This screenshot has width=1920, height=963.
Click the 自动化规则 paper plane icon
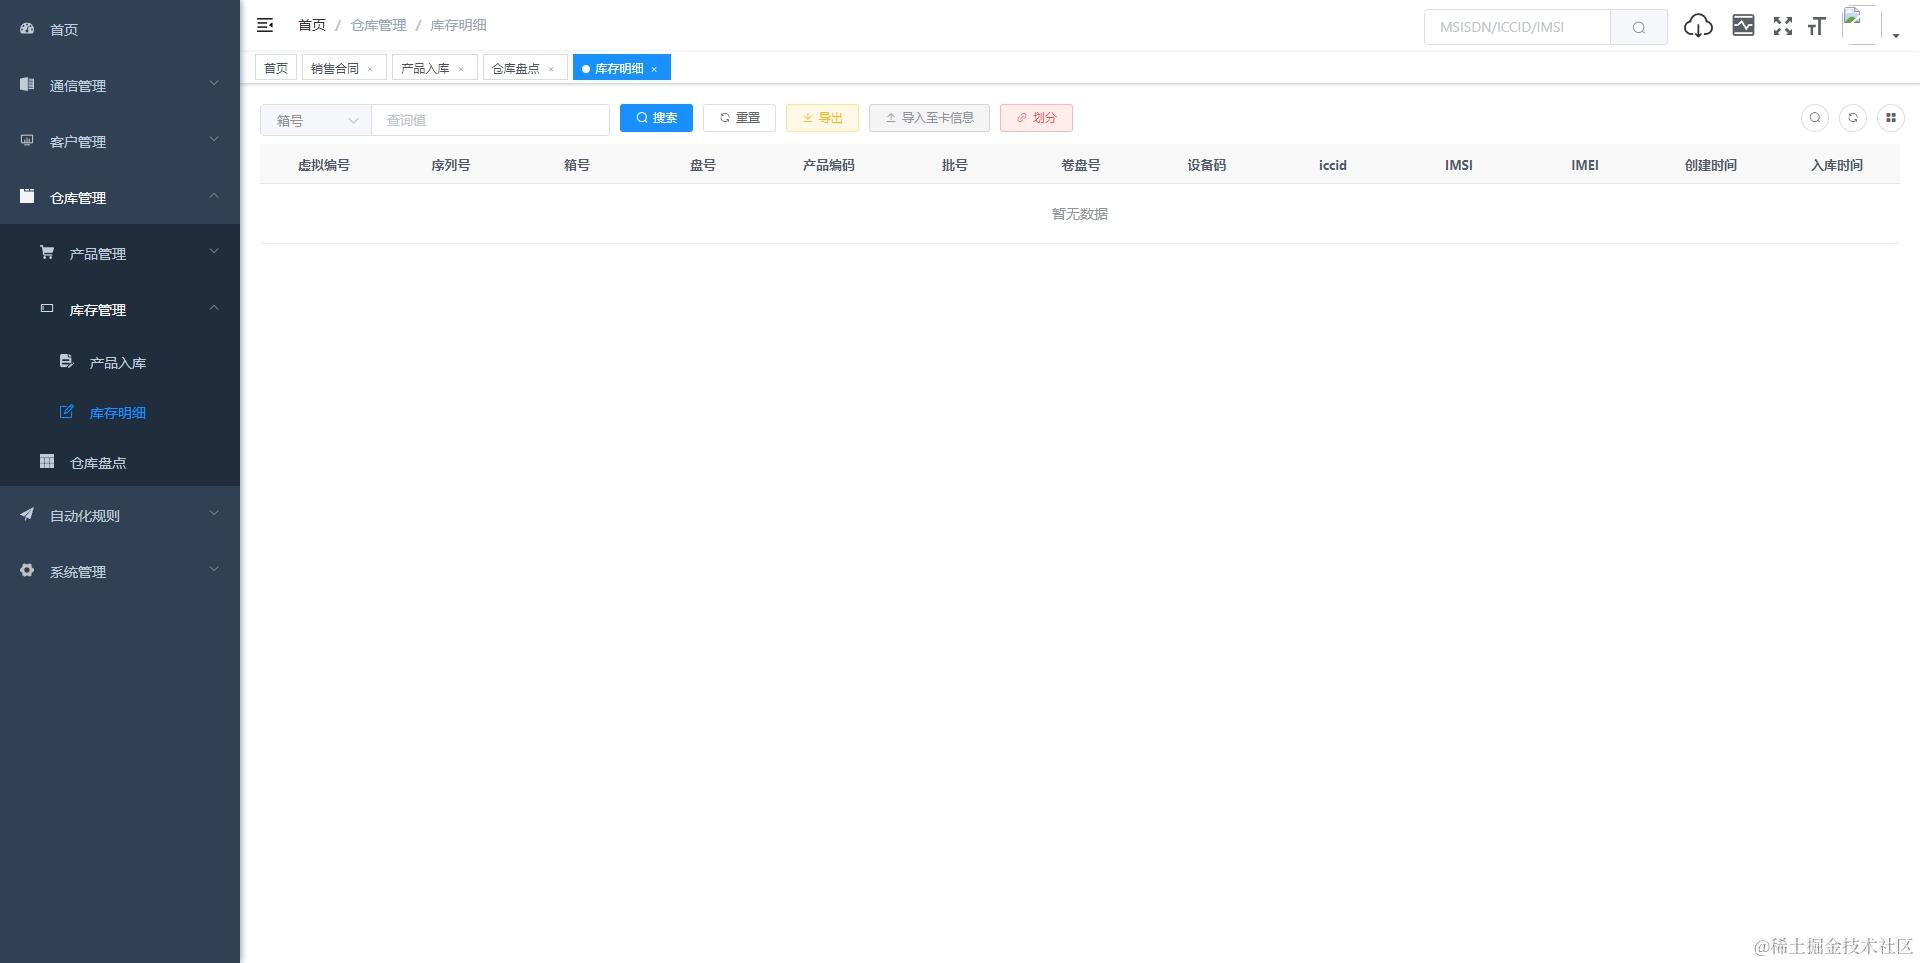click(x=27, y=514)
